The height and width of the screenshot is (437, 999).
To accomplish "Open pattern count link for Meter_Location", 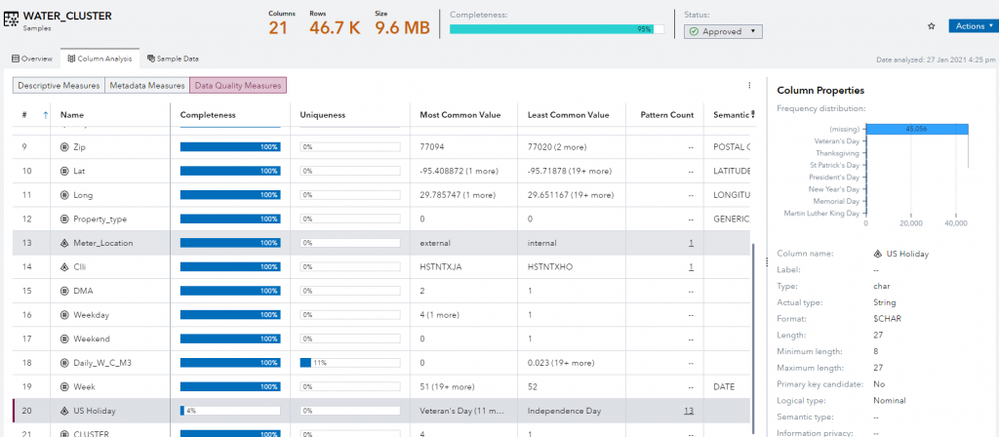I will click(x=690, y=243).
